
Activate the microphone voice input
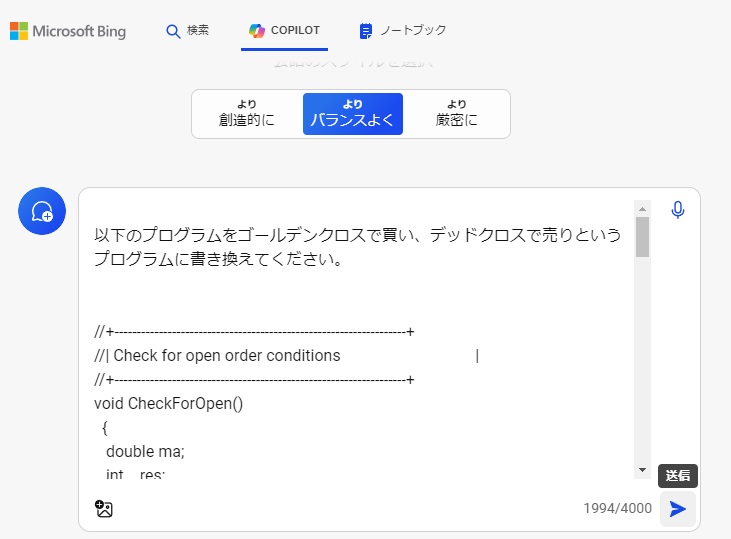pos(678,210)
